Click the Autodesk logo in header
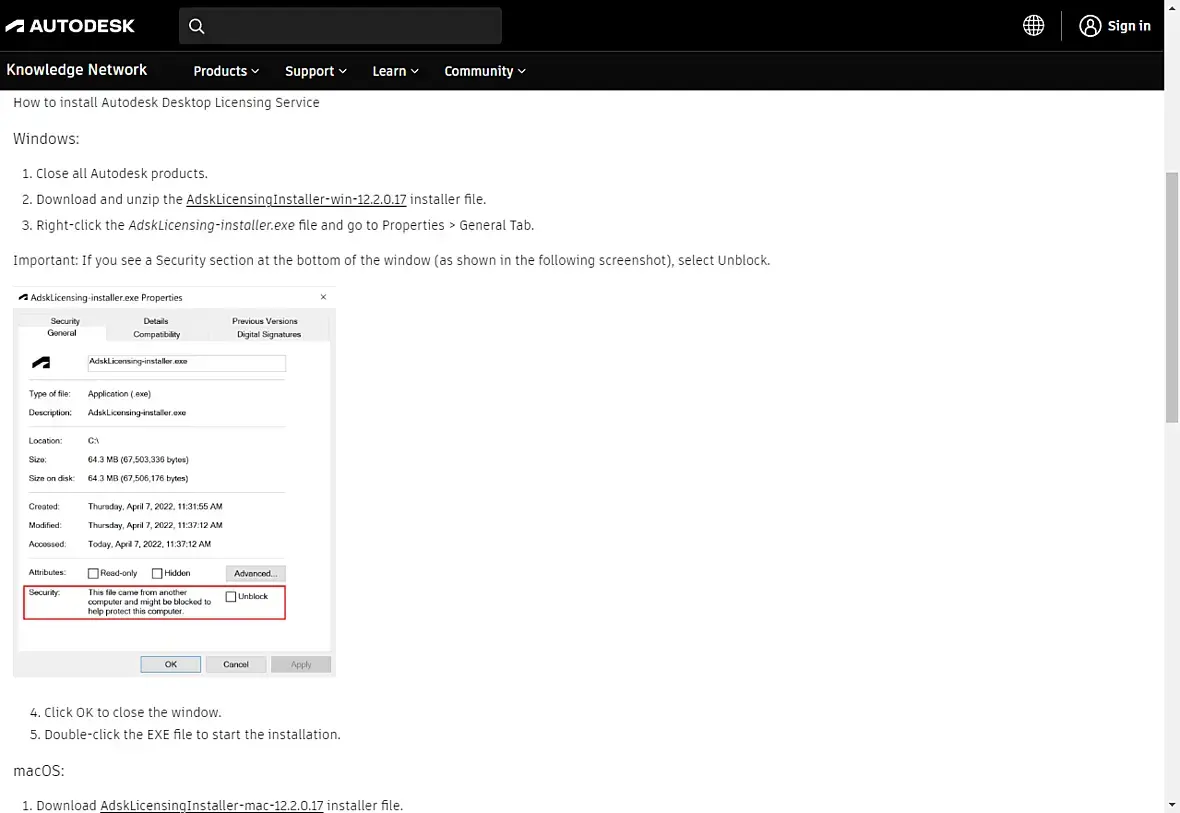1180x813 pixels. coord(70,26)
